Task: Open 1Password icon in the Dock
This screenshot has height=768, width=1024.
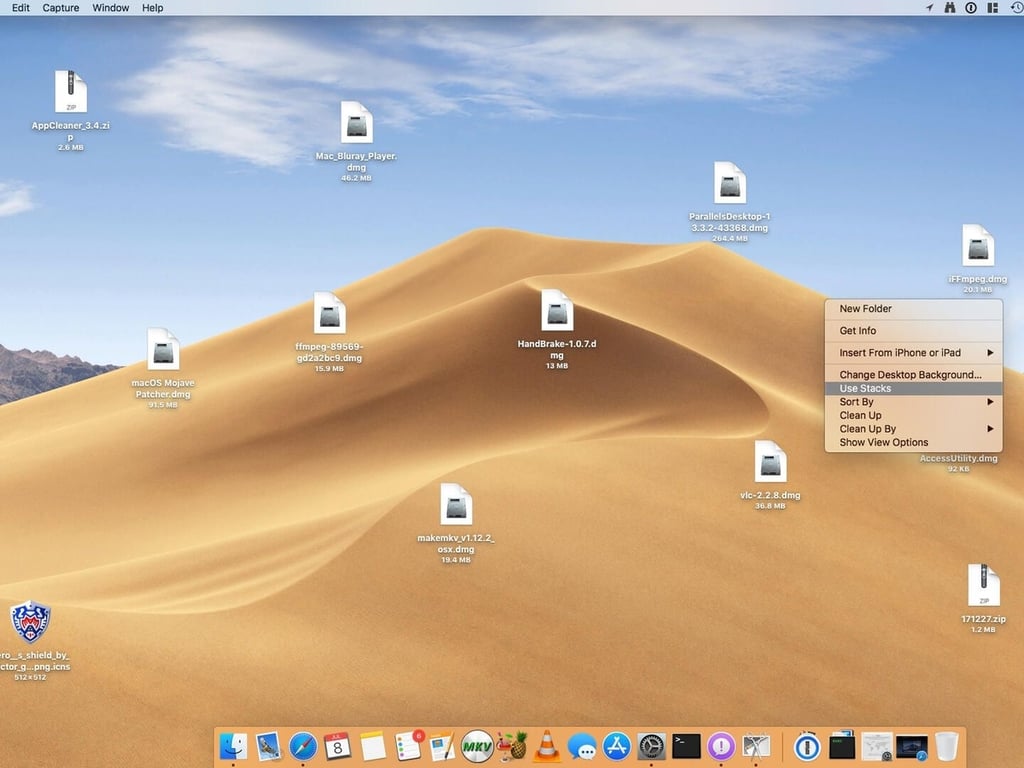Action: click(x=807, y=746)
